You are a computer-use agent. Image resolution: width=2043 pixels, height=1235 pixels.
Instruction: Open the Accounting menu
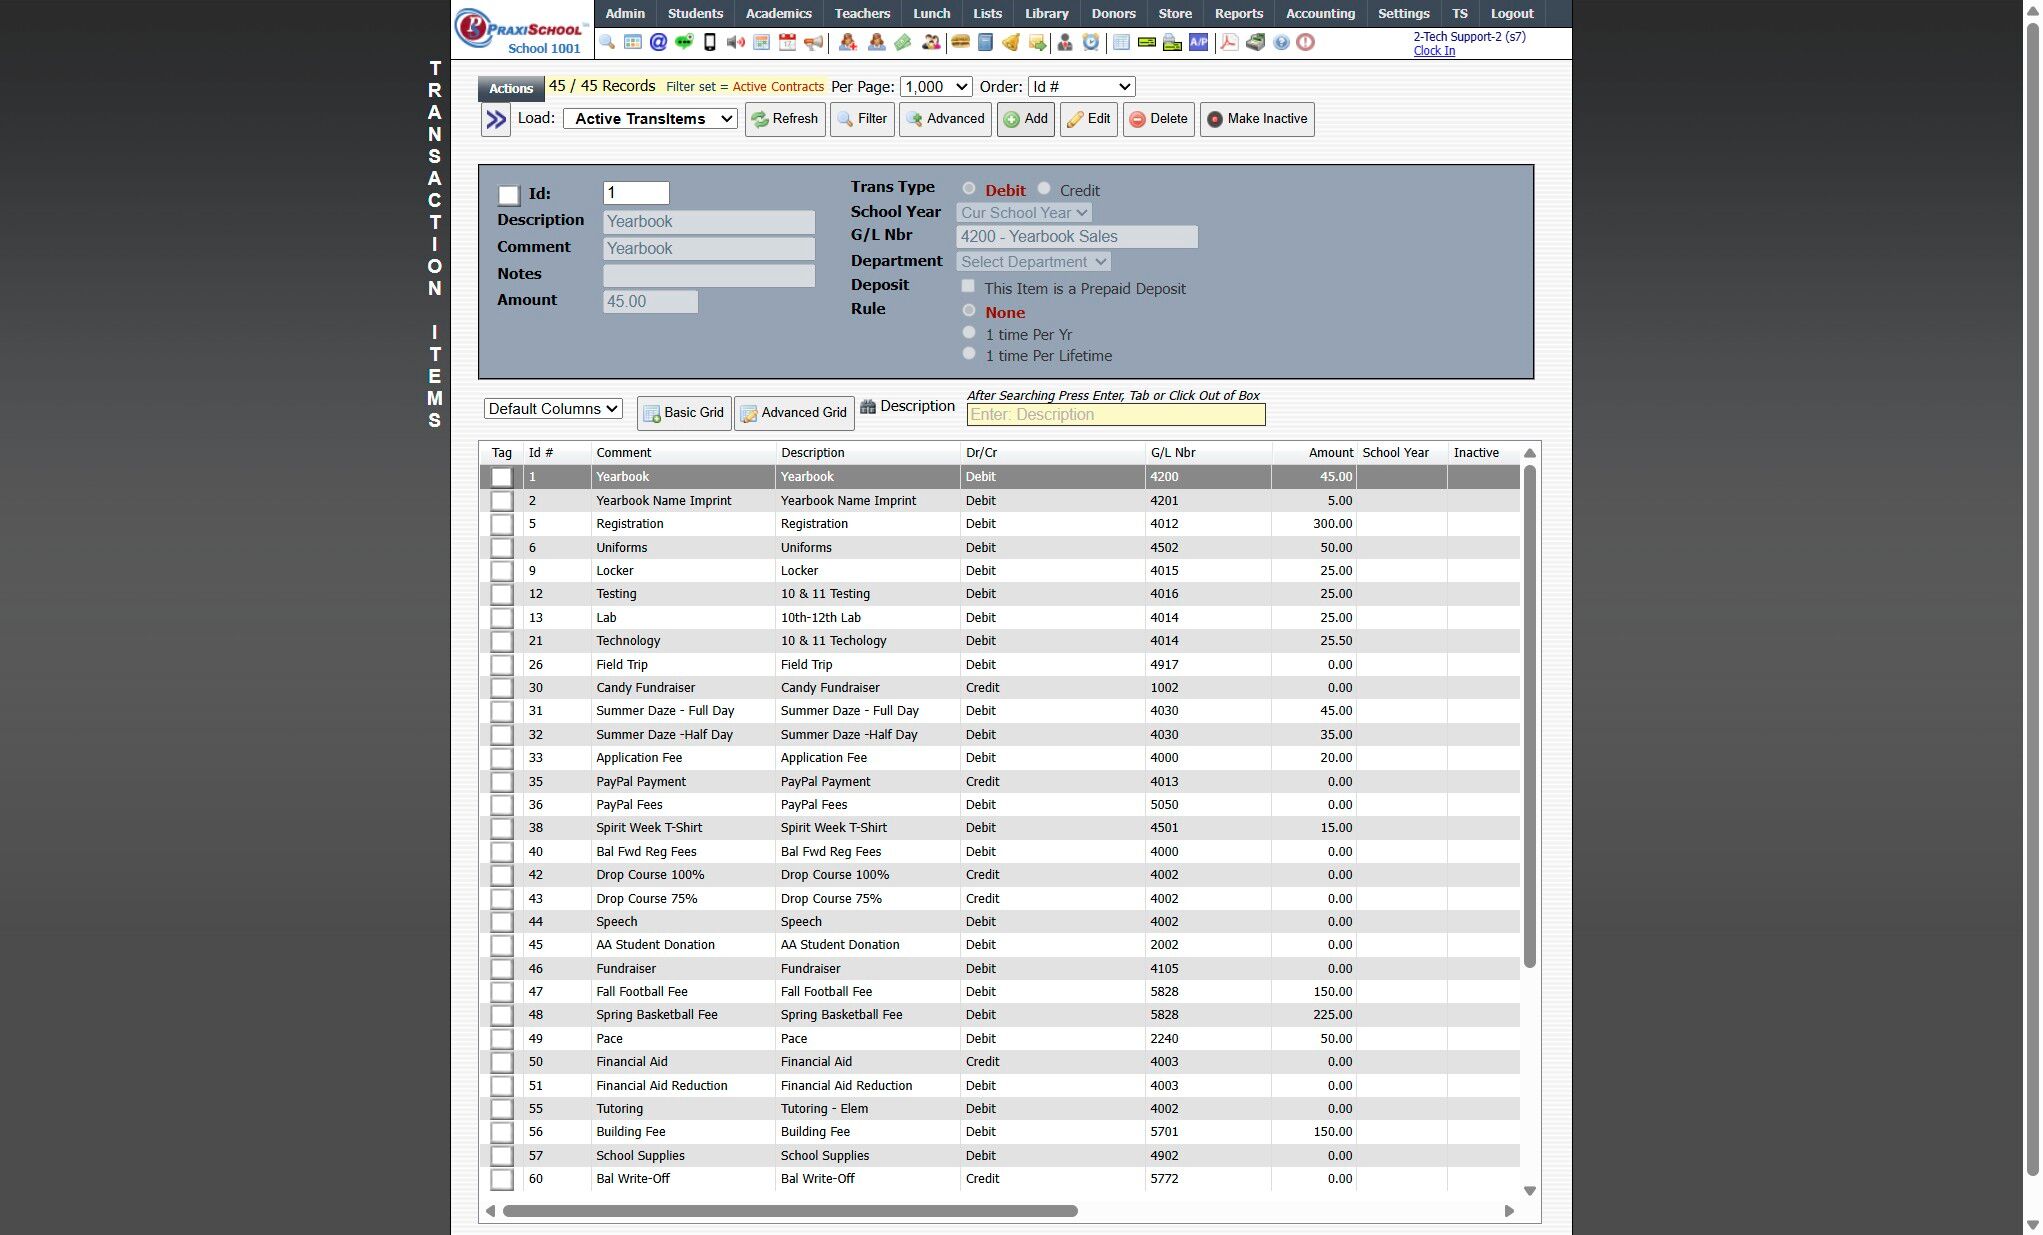click(x=1320, y=13)
